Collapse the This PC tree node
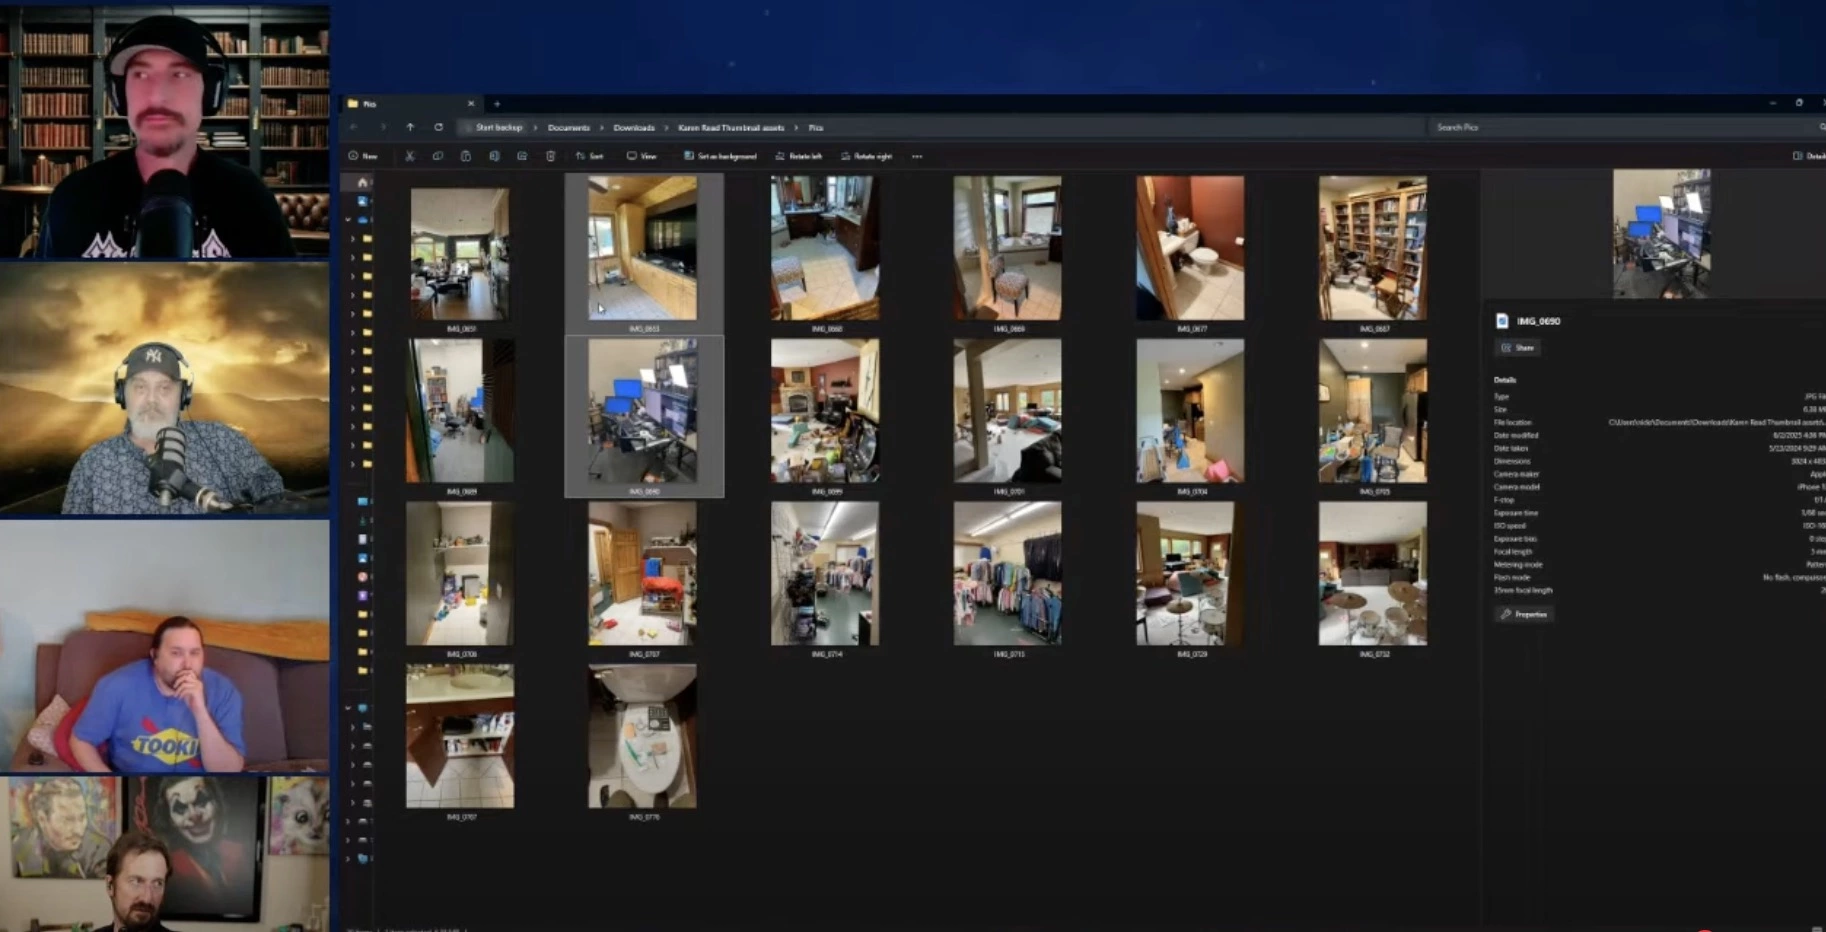Screen dimensions: 1826x932 pos(349,708)
